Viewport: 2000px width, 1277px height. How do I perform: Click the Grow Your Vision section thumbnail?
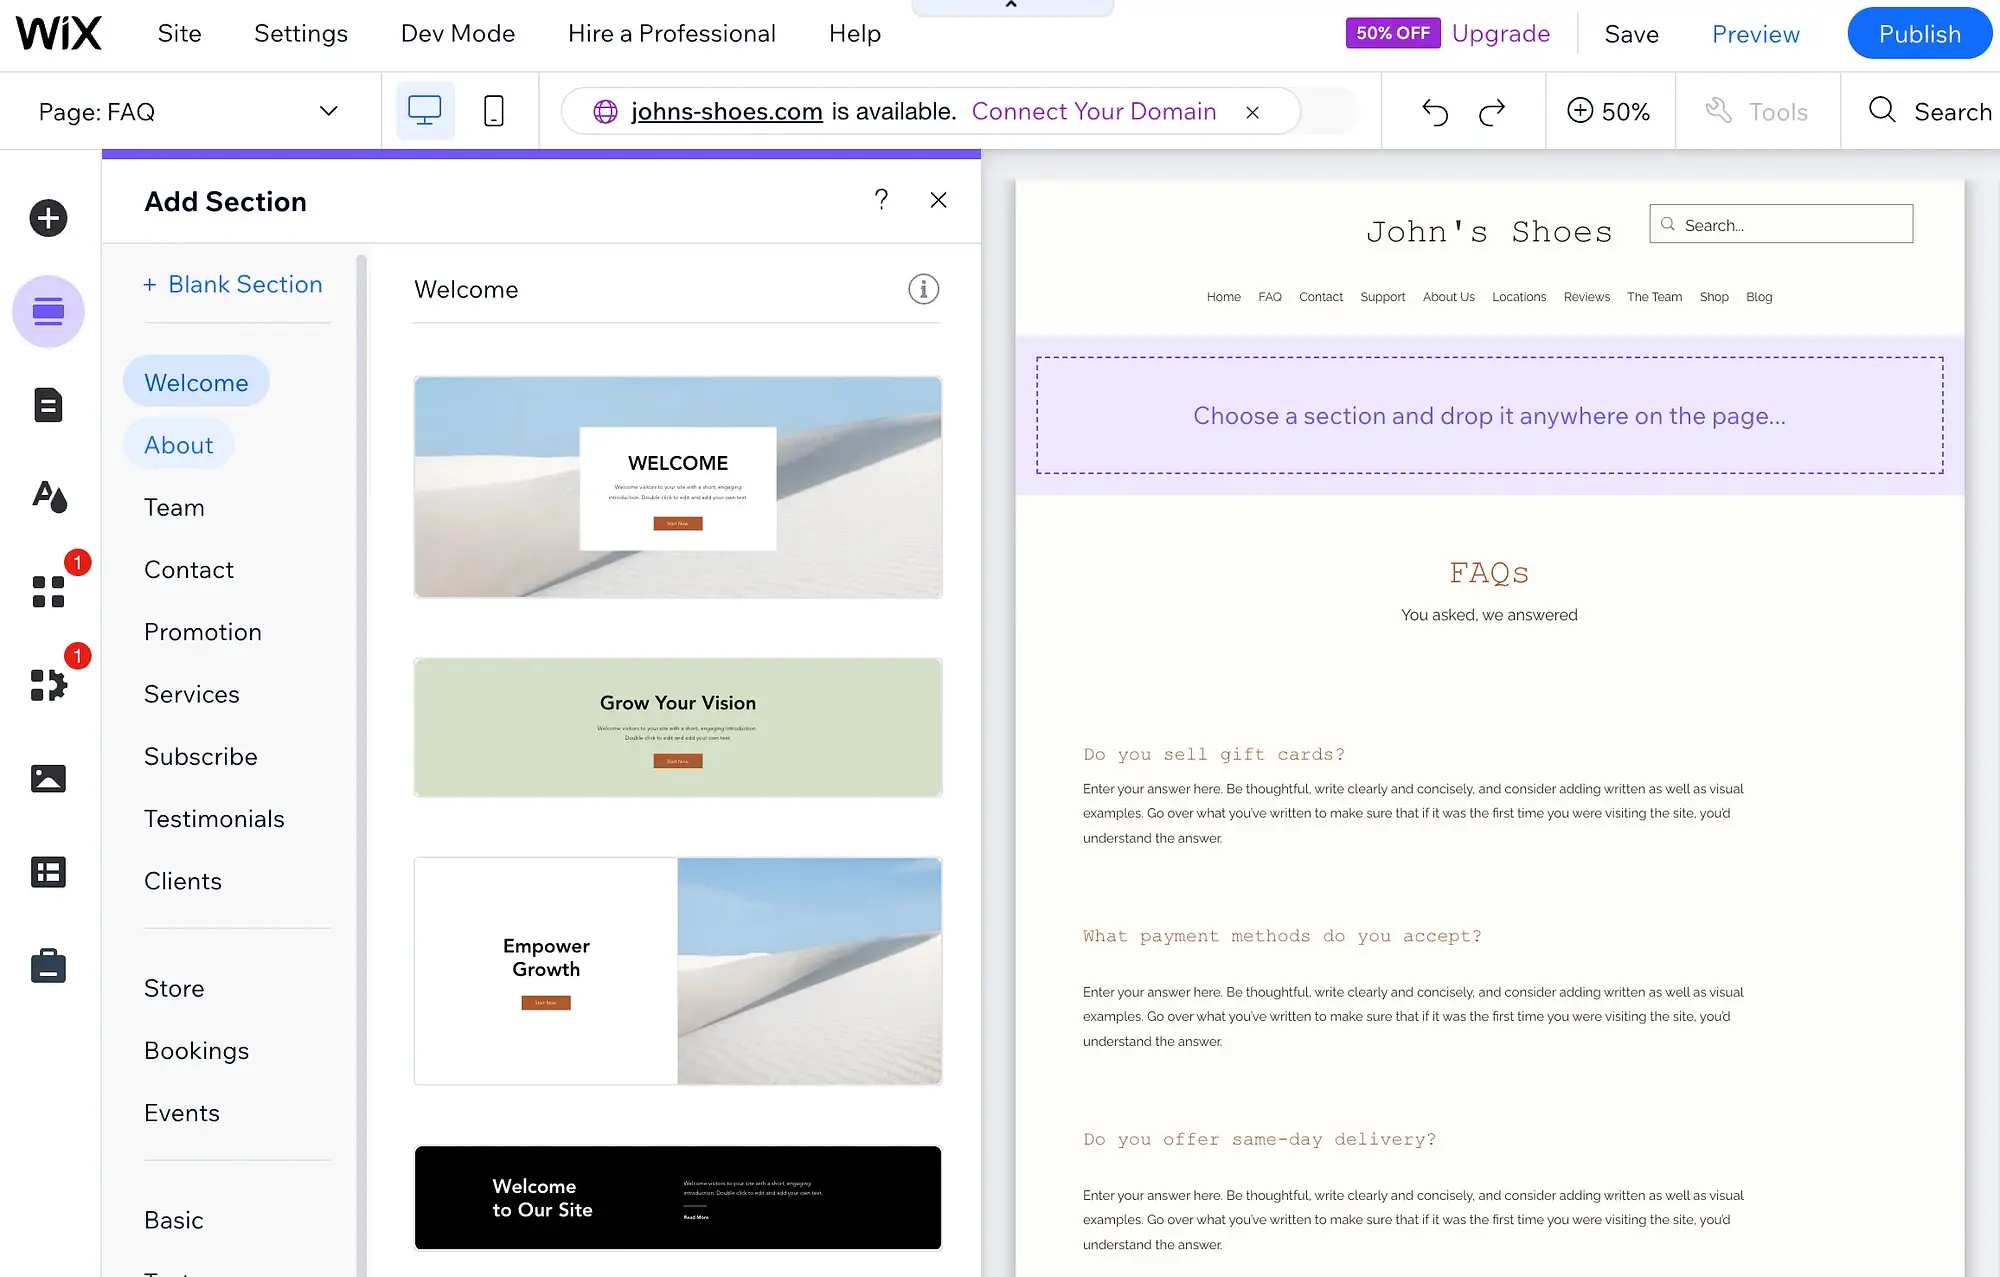point(678,726)
